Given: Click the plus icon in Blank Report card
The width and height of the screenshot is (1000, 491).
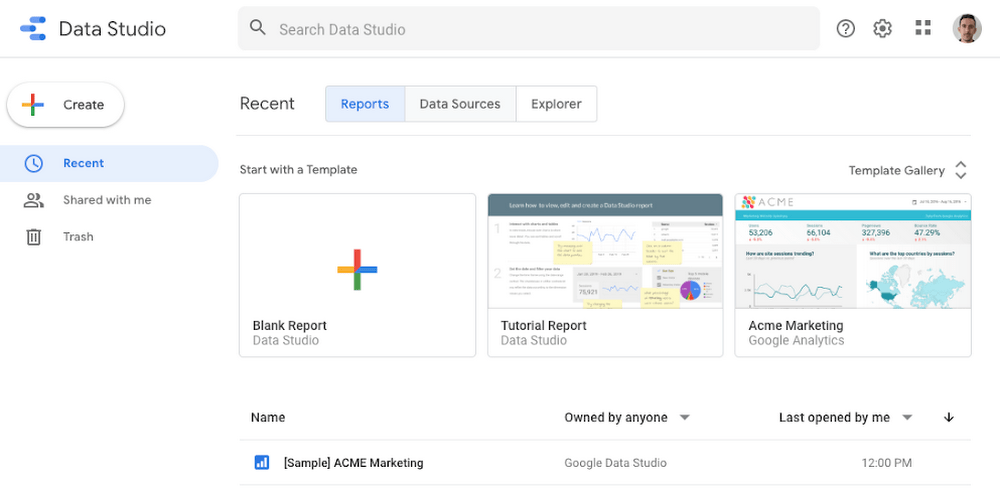Looking at the screenshot, I should (x=357, y=270).
